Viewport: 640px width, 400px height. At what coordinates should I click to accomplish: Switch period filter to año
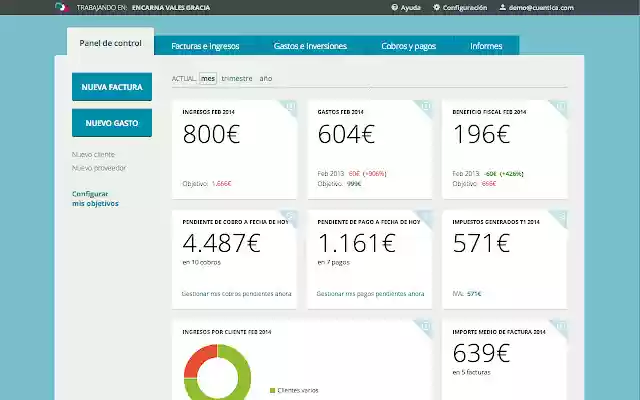(266, 78)
